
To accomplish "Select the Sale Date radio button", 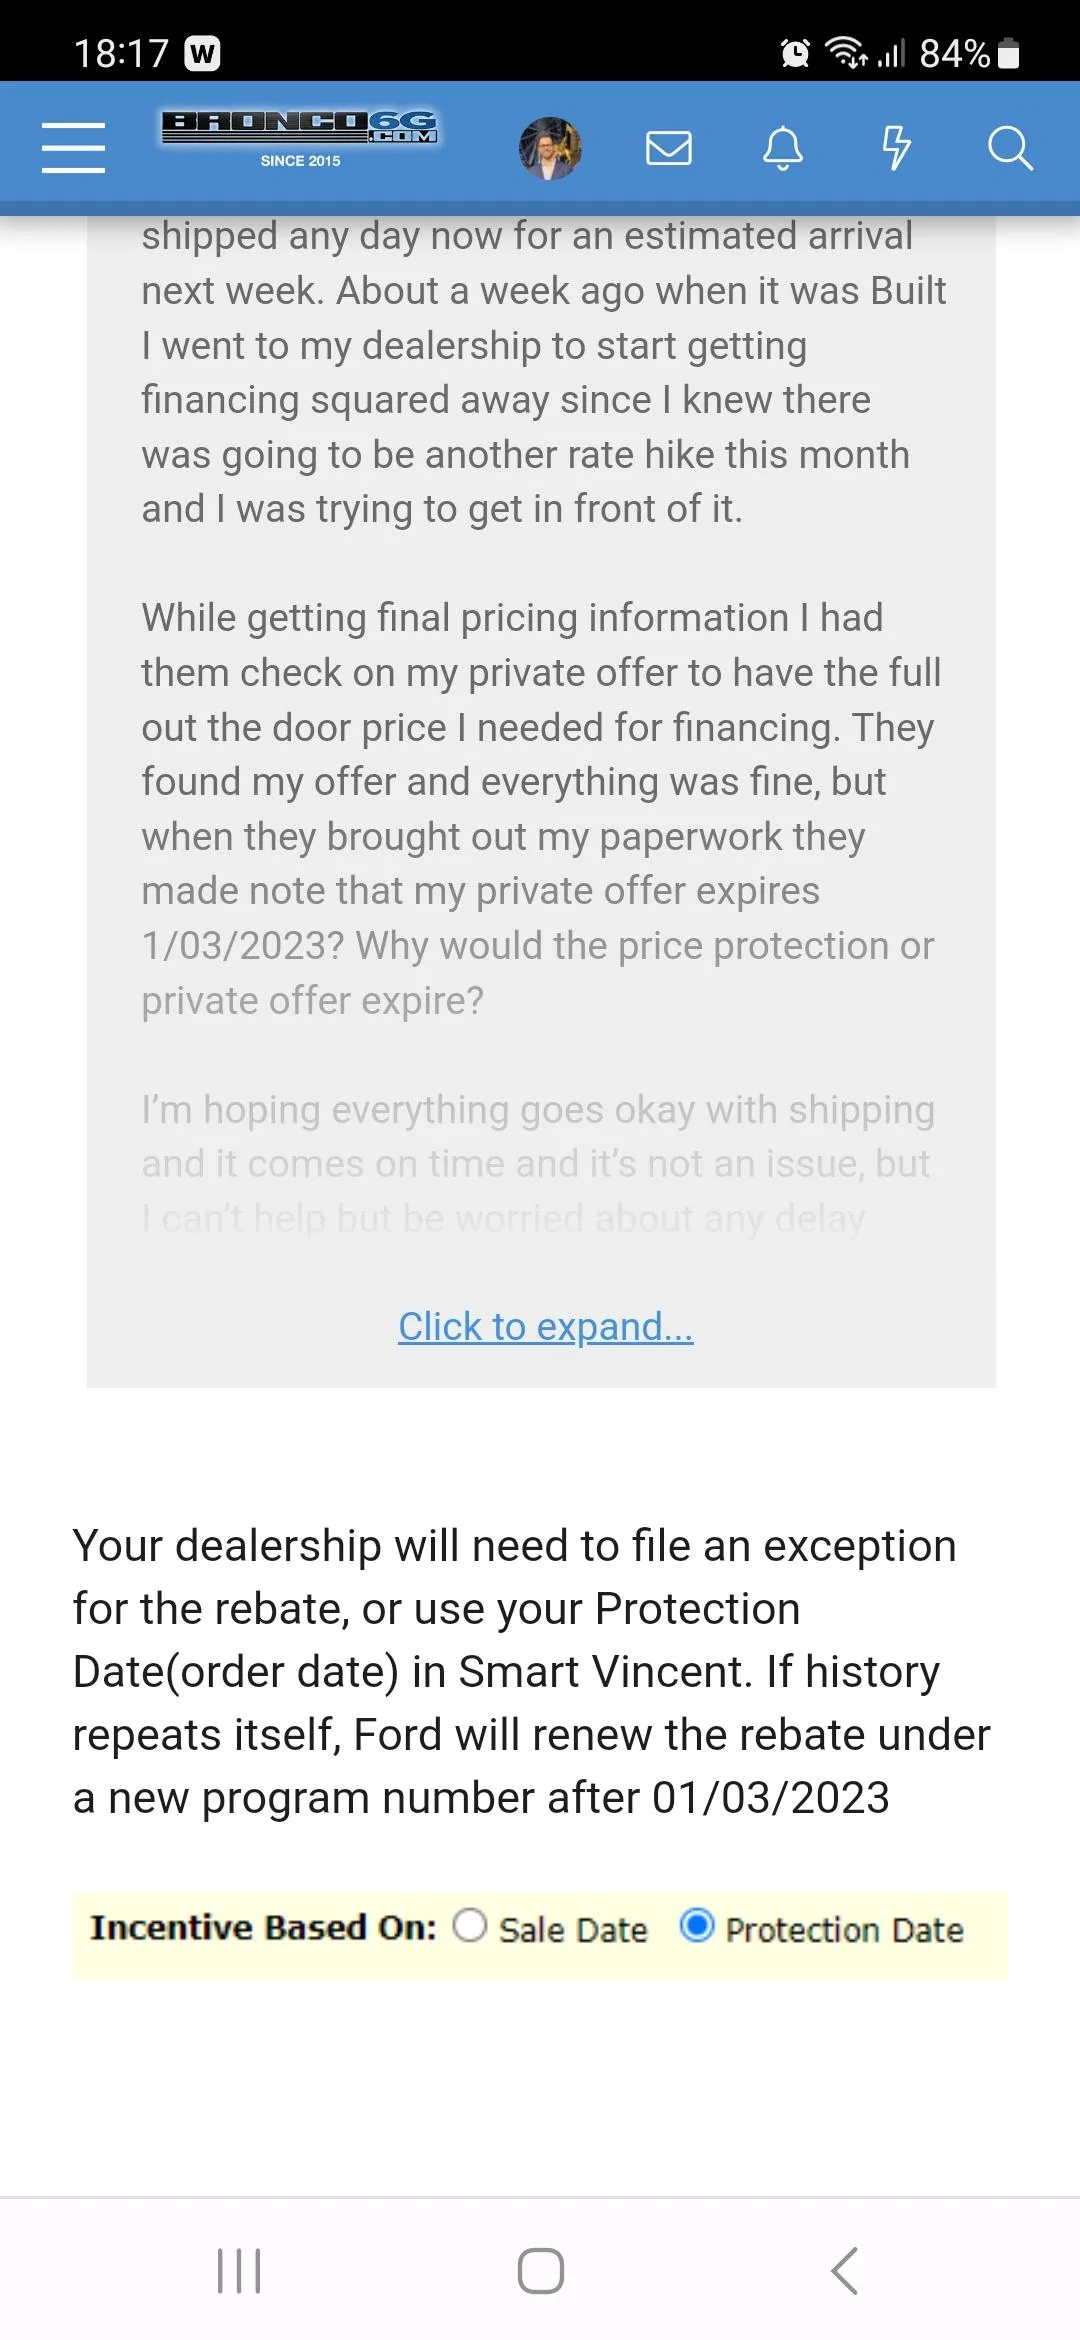I will [x=470, y=1925].
